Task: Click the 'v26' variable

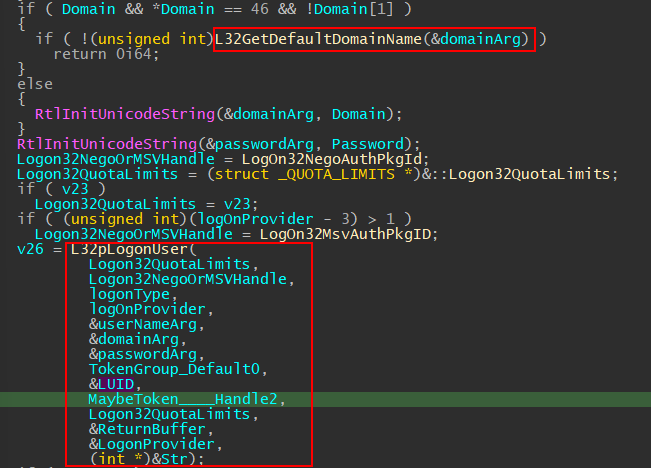Action: [30, 249]
